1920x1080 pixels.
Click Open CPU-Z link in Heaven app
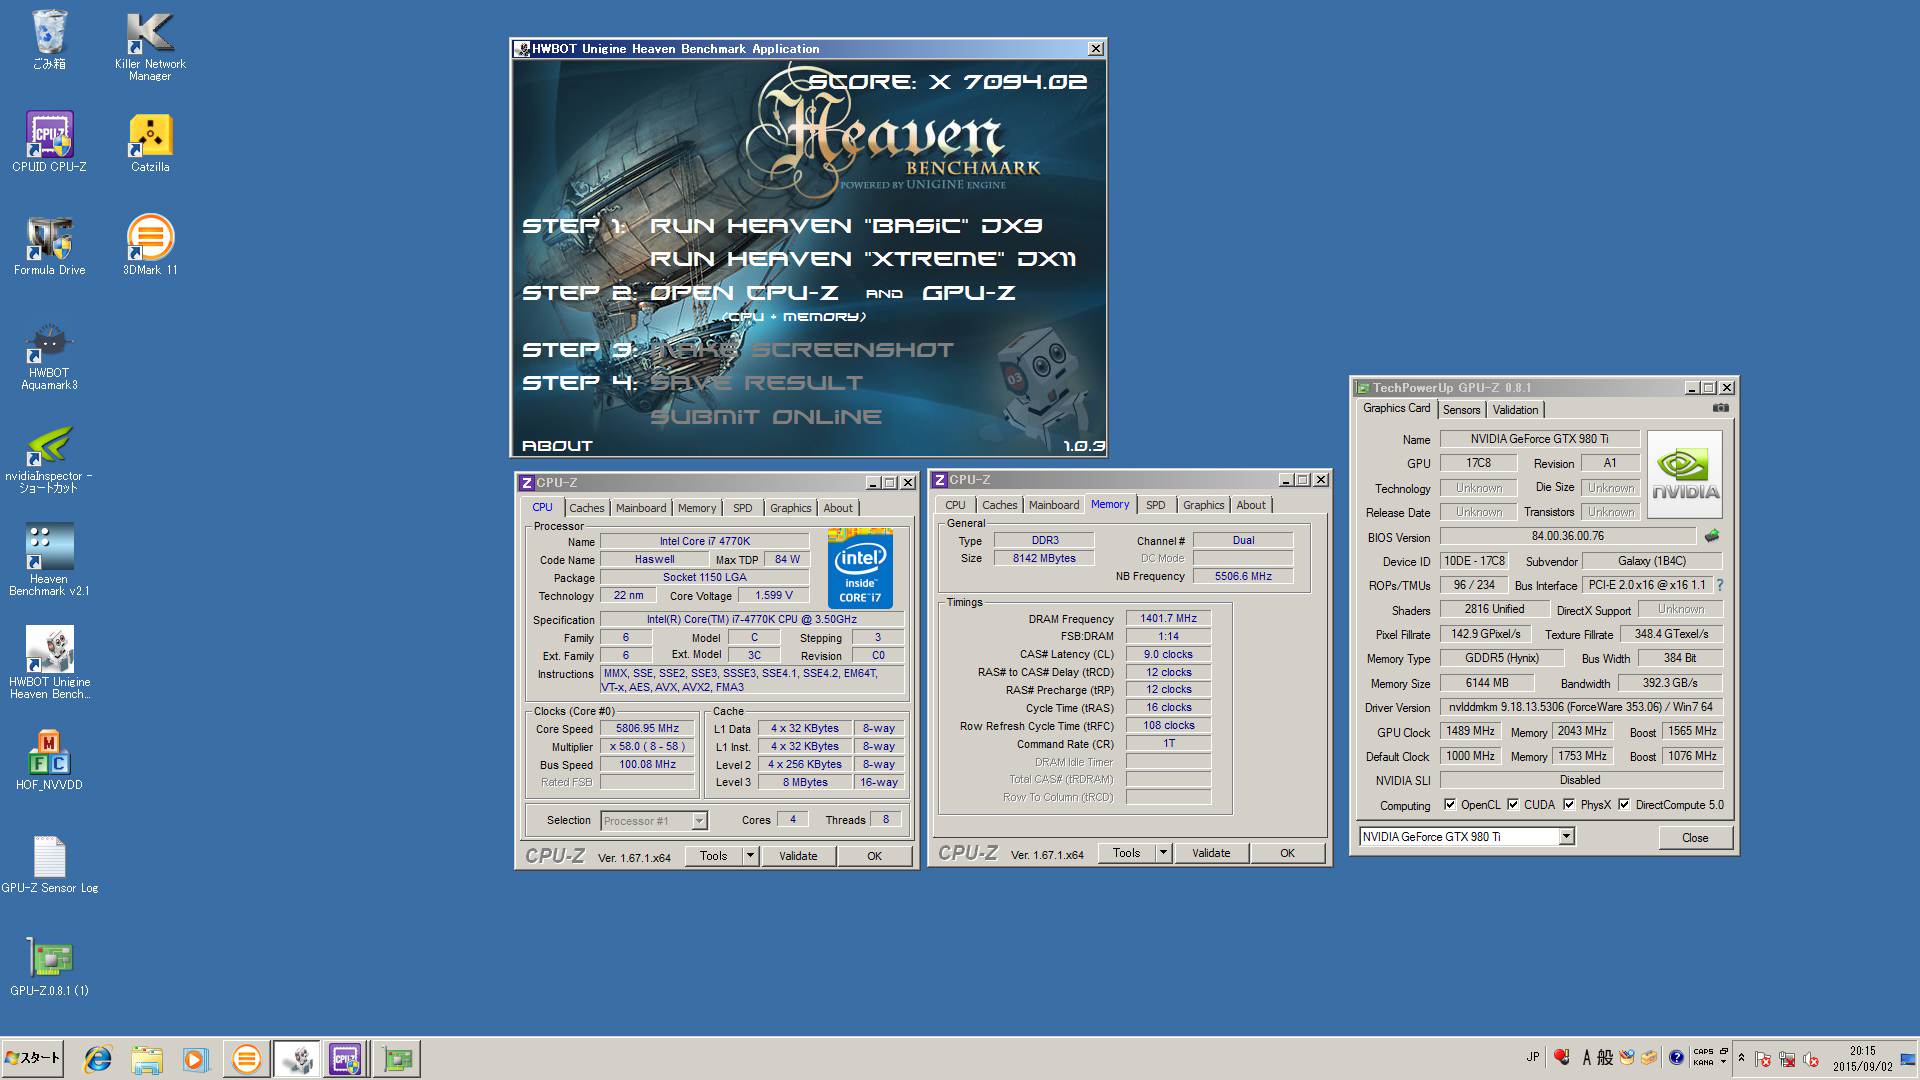[x=745, y=293]
